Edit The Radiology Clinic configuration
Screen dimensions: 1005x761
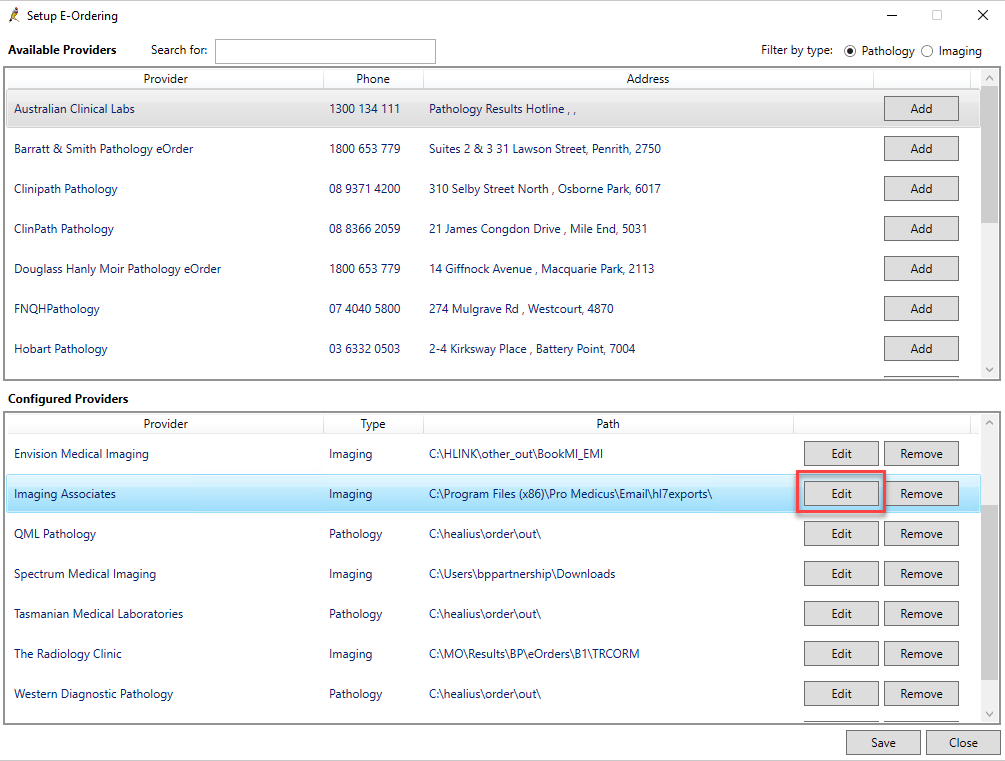click(x=841, y=654)
